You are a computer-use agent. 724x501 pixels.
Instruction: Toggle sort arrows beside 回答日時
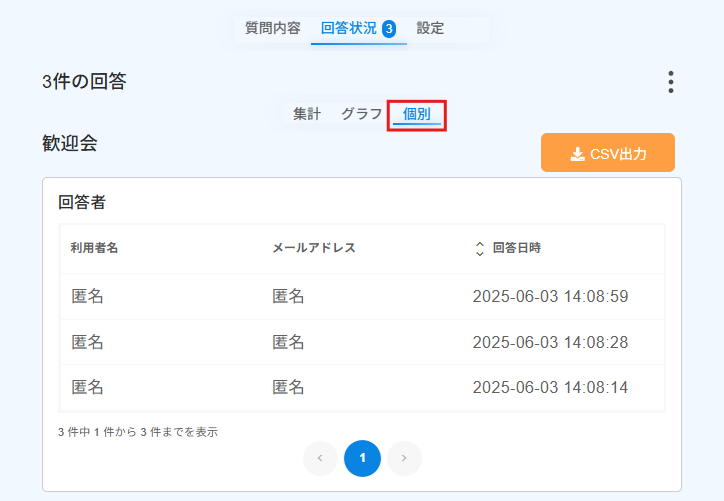480,248
